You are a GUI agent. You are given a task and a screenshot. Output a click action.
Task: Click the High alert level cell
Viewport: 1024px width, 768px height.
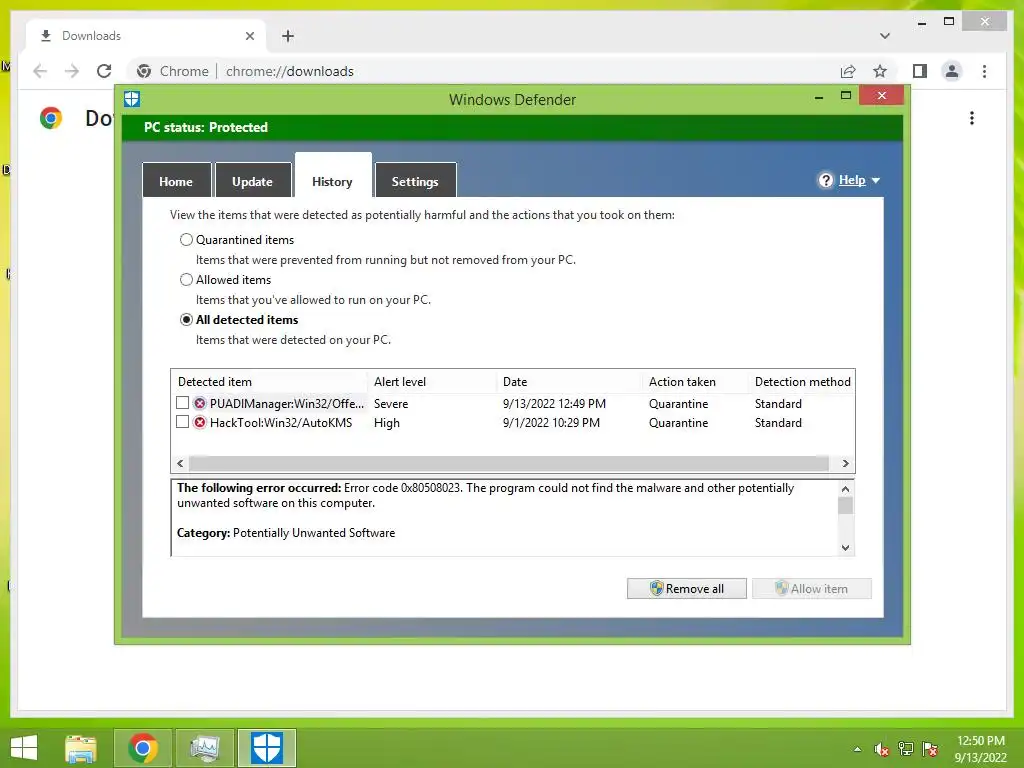pos(387,423)
